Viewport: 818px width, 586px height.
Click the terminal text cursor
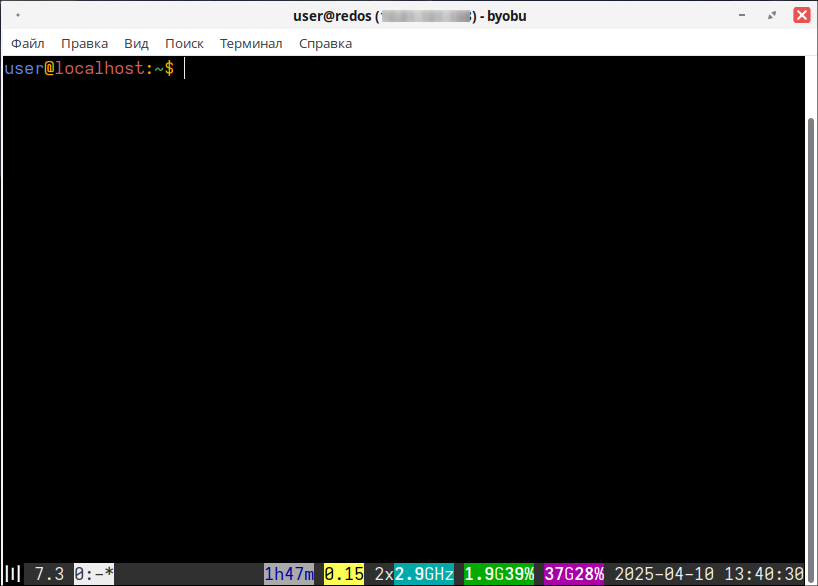coord(185,68)
